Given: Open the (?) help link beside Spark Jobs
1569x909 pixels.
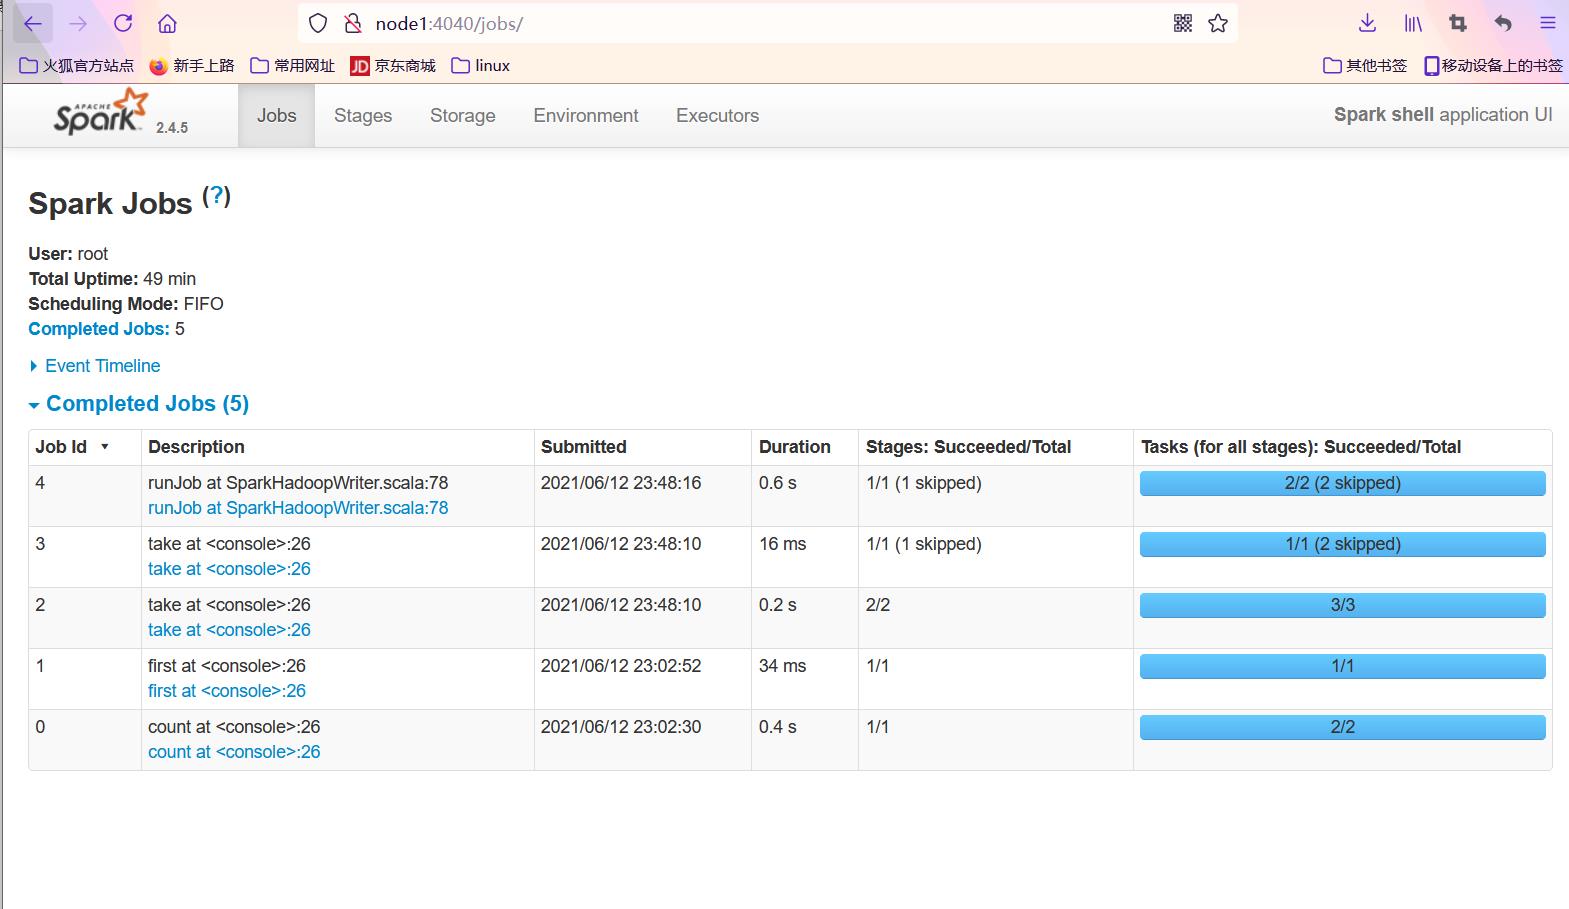Looking at the screenshot, I should click(x=216, y=196).
